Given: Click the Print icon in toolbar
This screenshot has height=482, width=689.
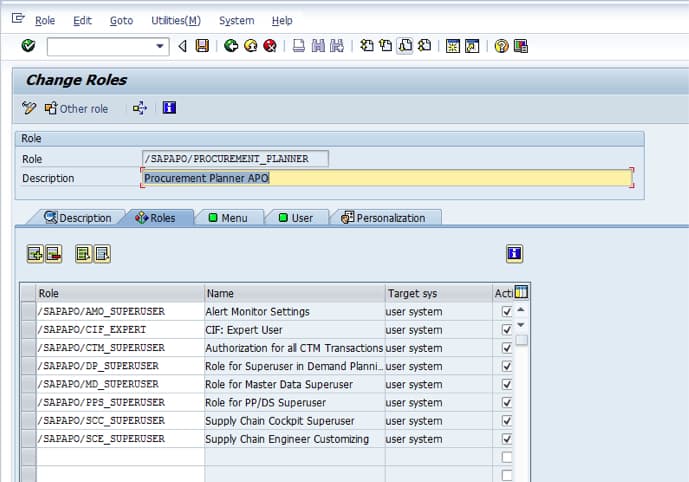Looking at the screenshot, I should tap(299, 46).
